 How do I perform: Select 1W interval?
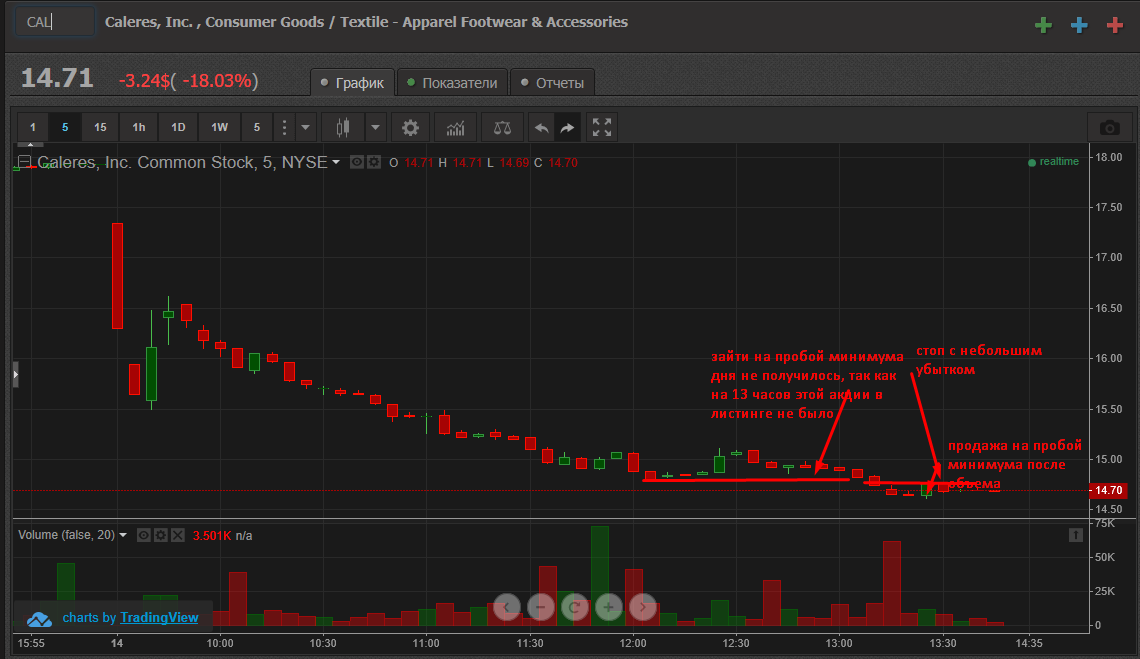pos(220,128)
